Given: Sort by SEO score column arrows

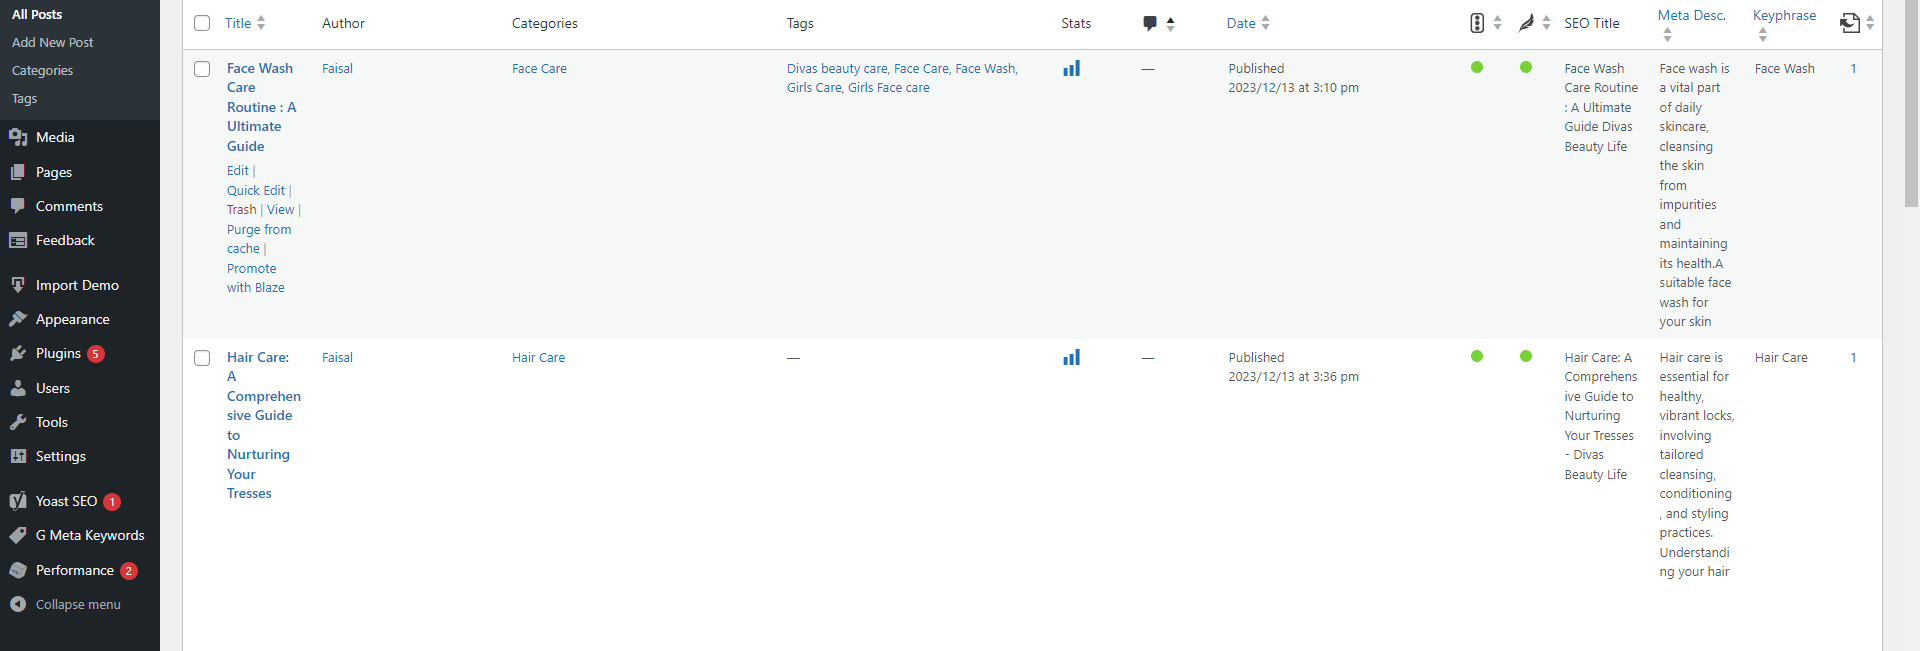Looking at the screenshot, I should pyautogui.click(x=1497, y=23).
